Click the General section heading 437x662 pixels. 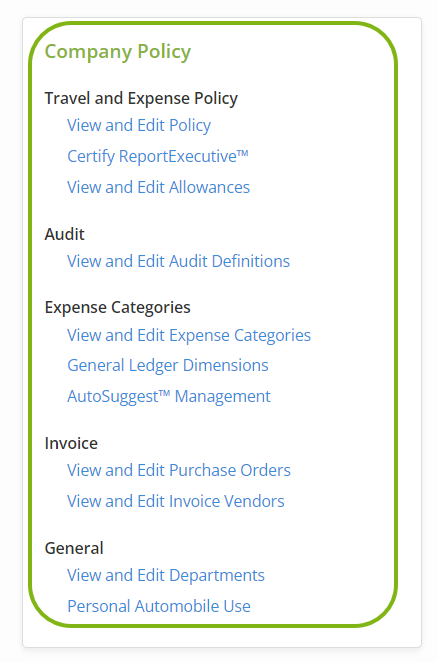(x=74, y=548)
